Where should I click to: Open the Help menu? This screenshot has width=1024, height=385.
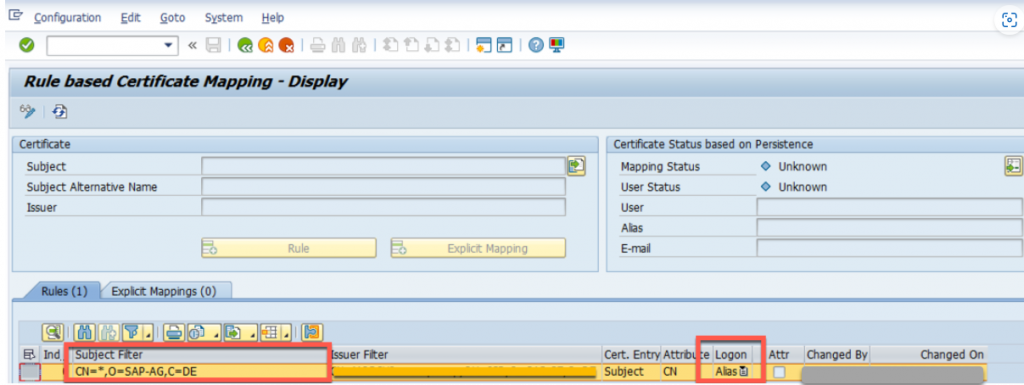pos(272,18)
